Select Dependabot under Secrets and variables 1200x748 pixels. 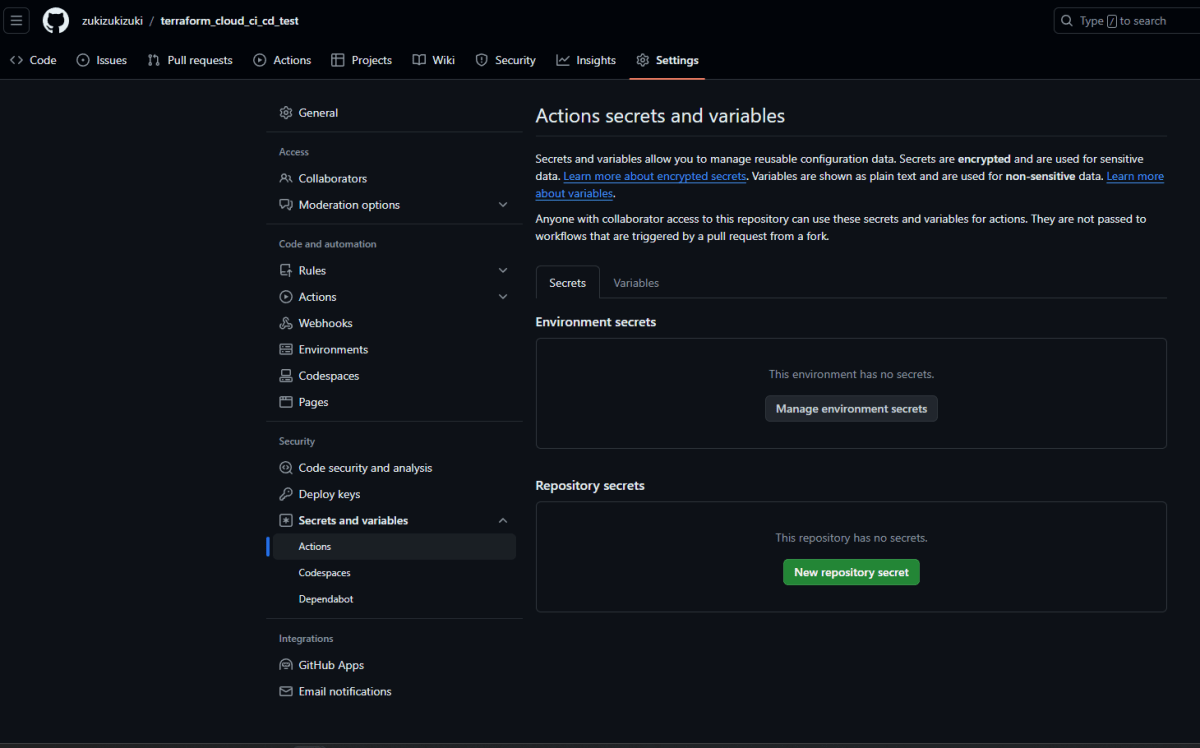point(394,599)
